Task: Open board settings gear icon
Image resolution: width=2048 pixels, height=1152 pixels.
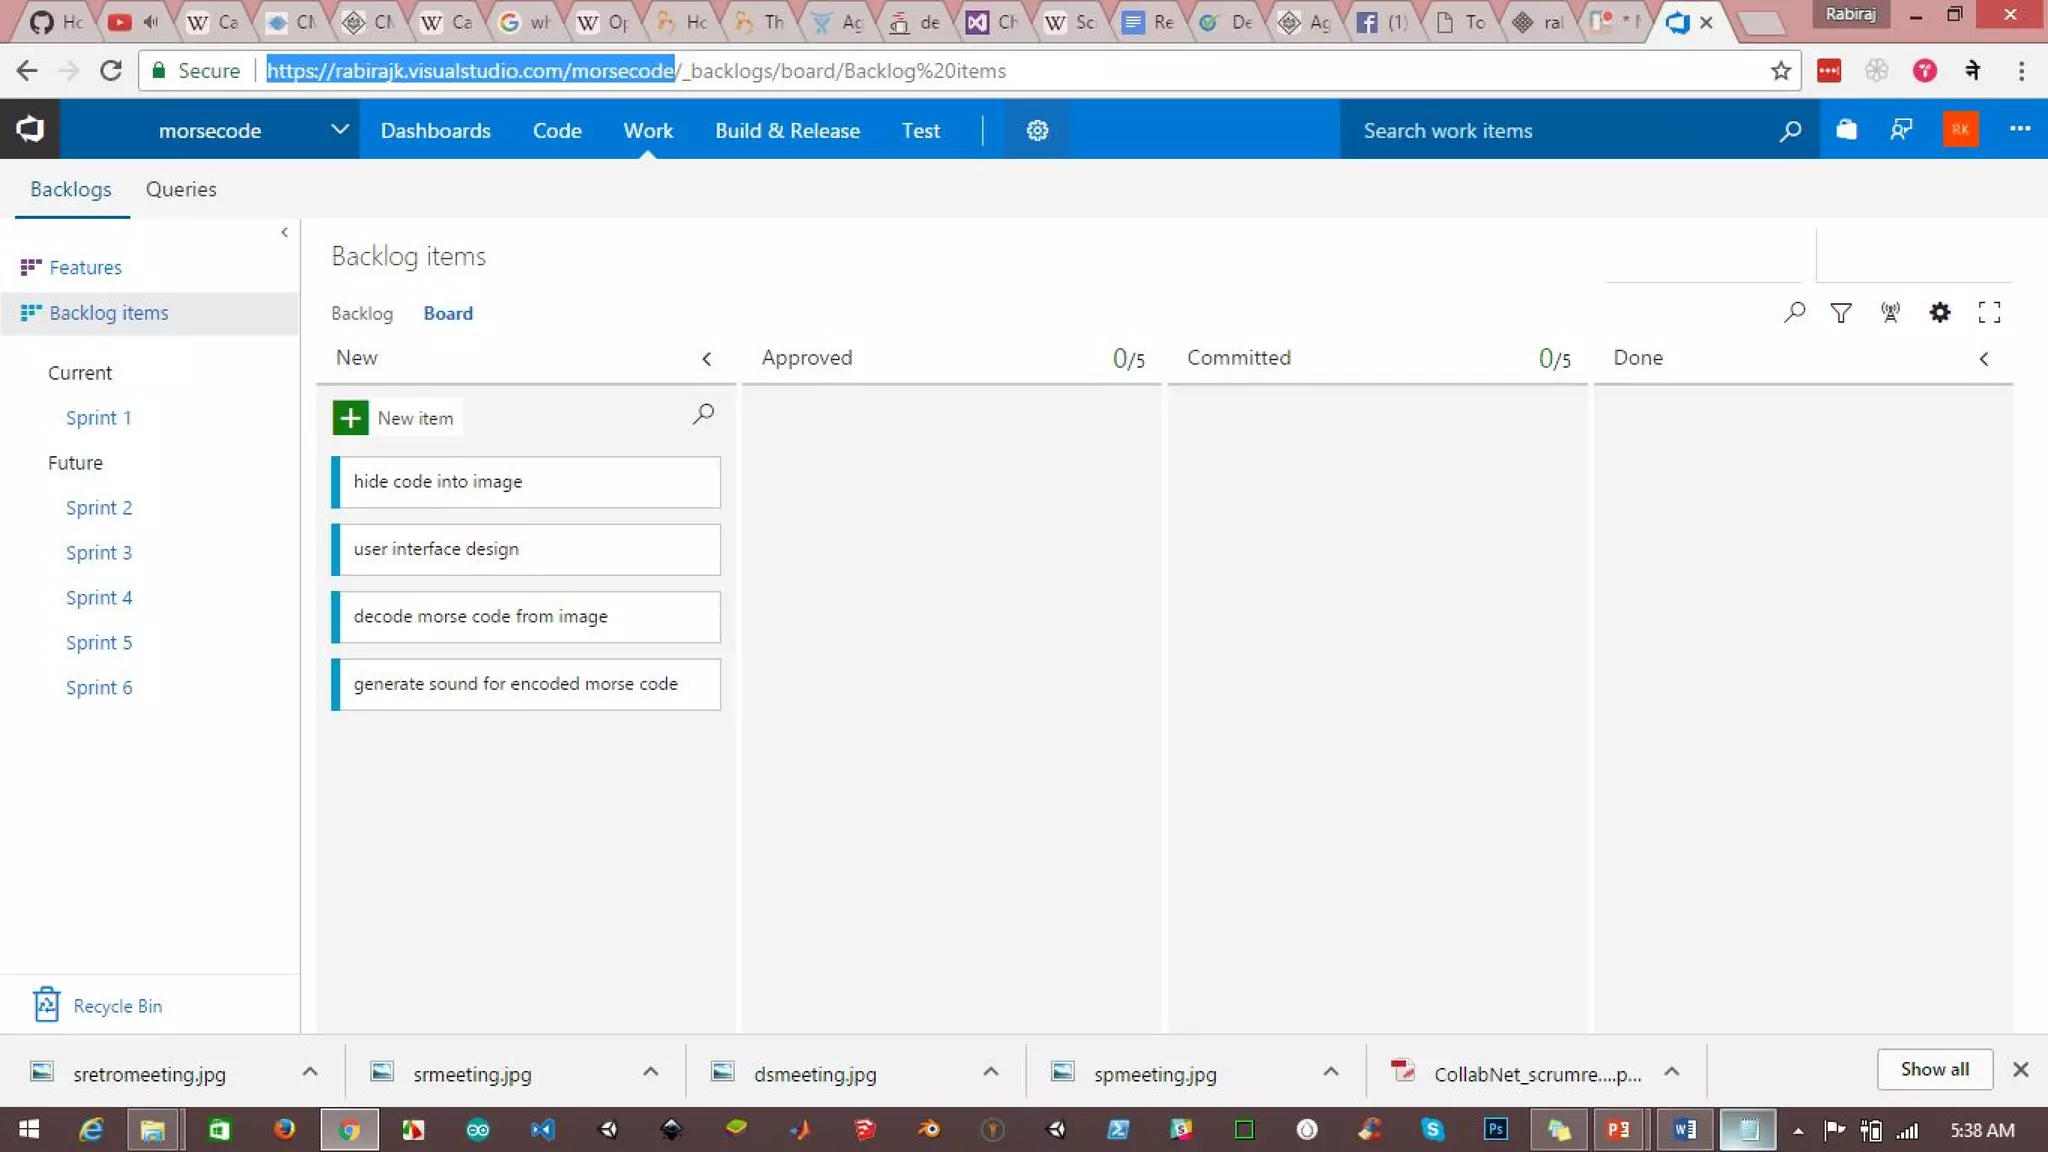Action: [x=1939, y=313]
